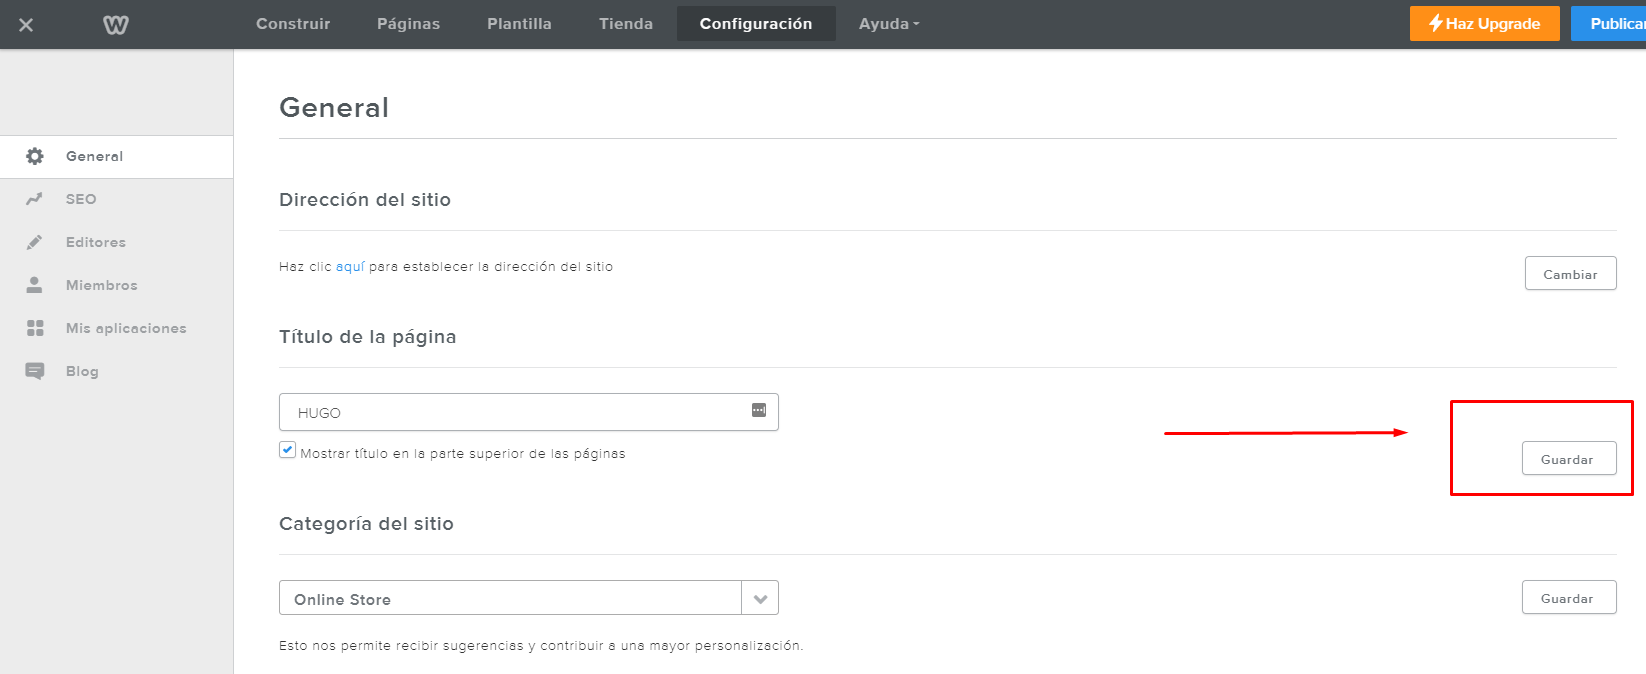1646x674 pixels.
Task: Click the lightning bolt on Haz Upgrade
Action: click(1436, 23)
